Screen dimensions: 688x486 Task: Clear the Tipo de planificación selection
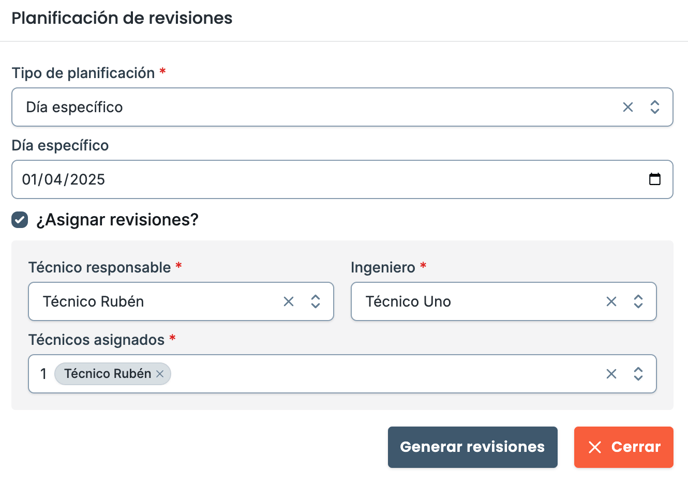click(628, 107)
